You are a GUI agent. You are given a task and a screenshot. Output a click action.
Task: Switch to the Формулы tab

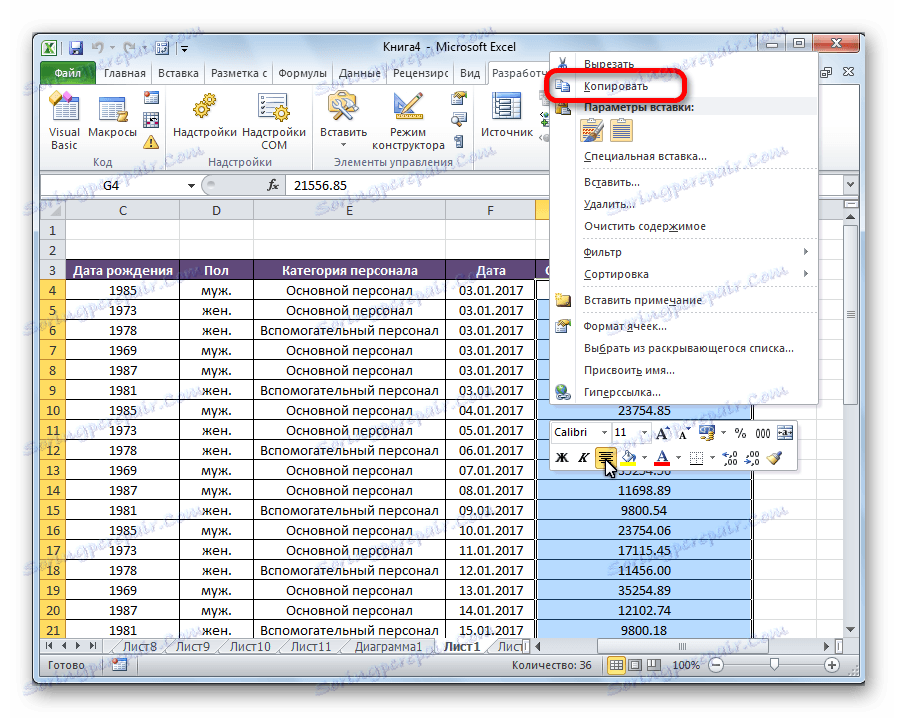pos(302,73)
